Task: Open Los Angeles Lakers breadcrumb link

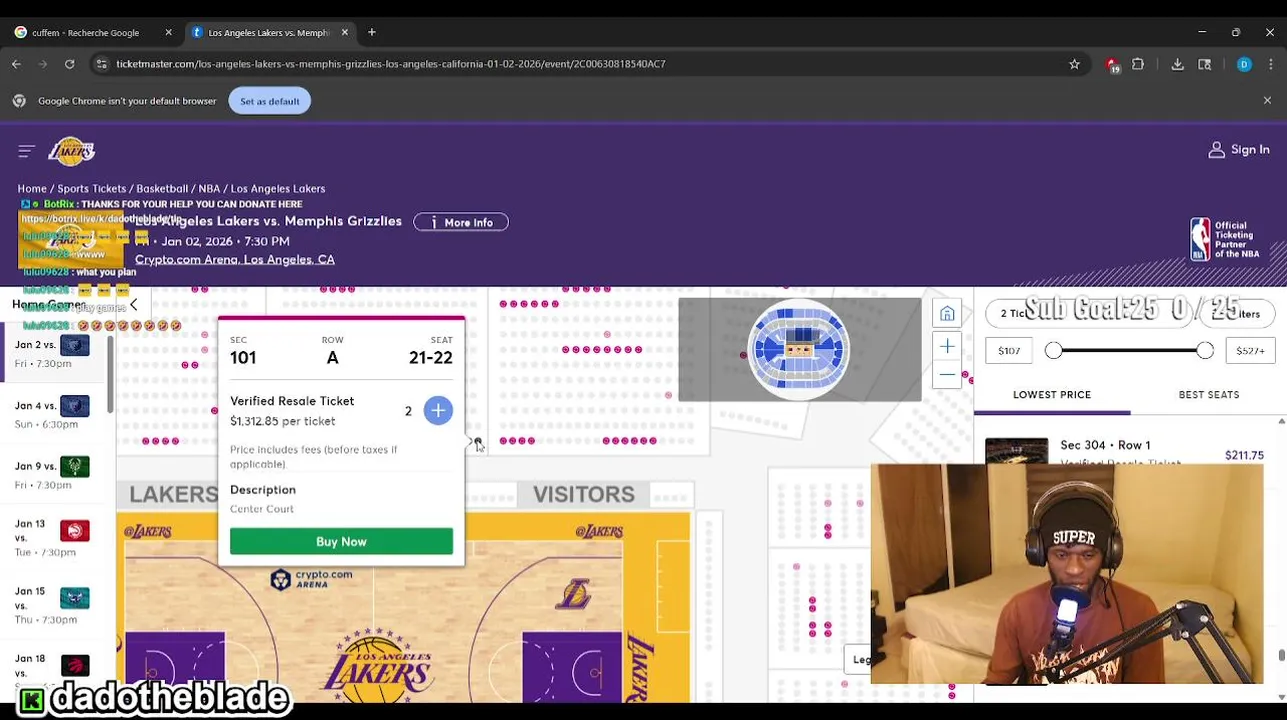Action: pos(278,189)
